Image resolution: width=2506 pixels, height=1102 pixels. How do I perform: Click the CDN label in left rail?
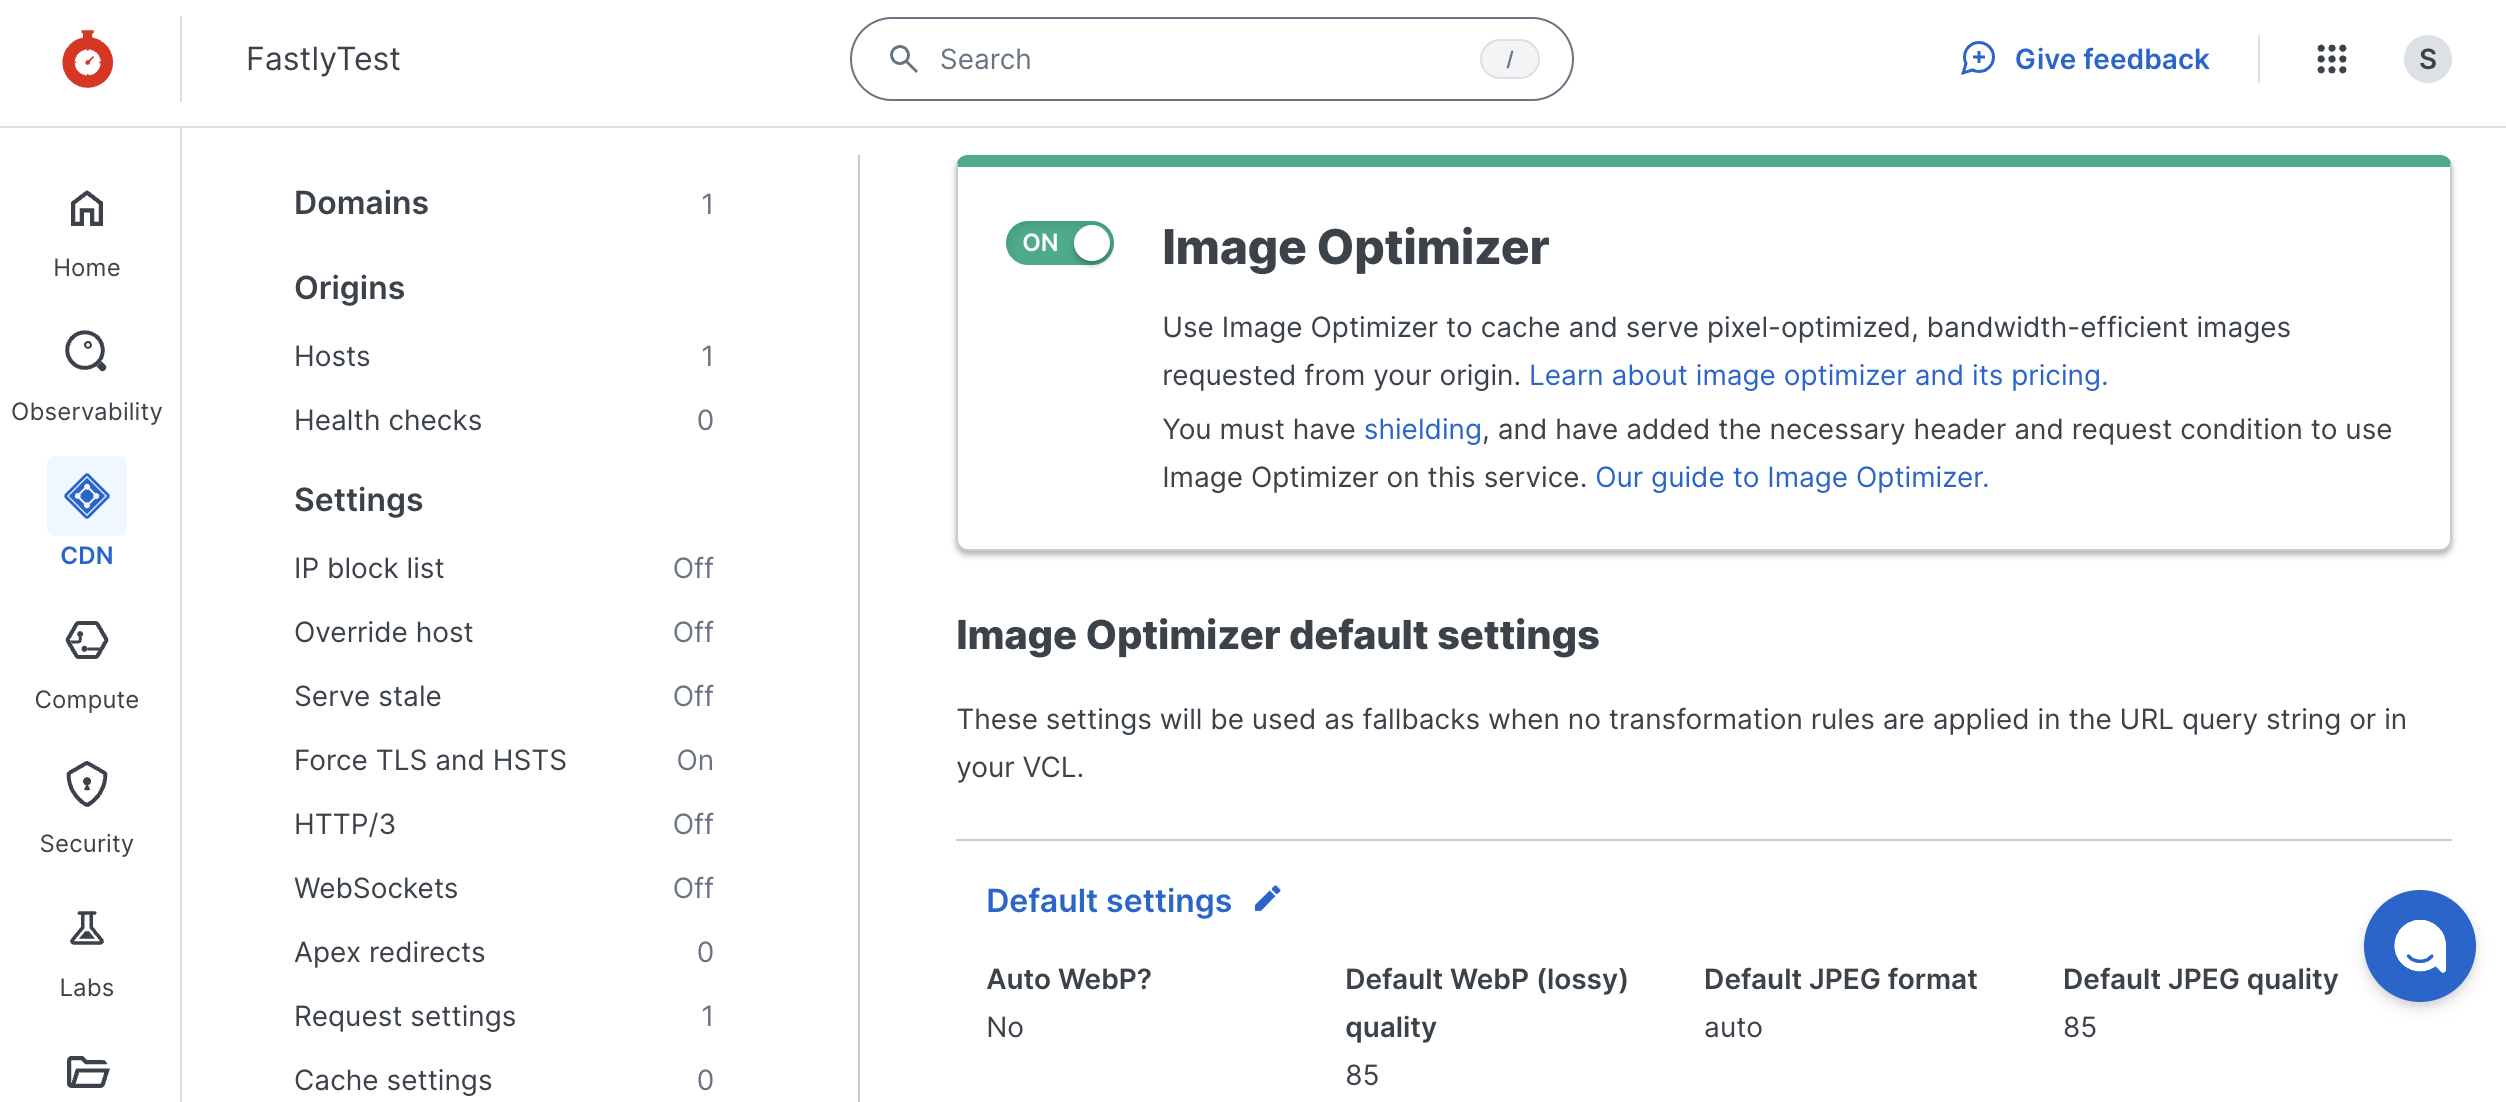[87, 556]
